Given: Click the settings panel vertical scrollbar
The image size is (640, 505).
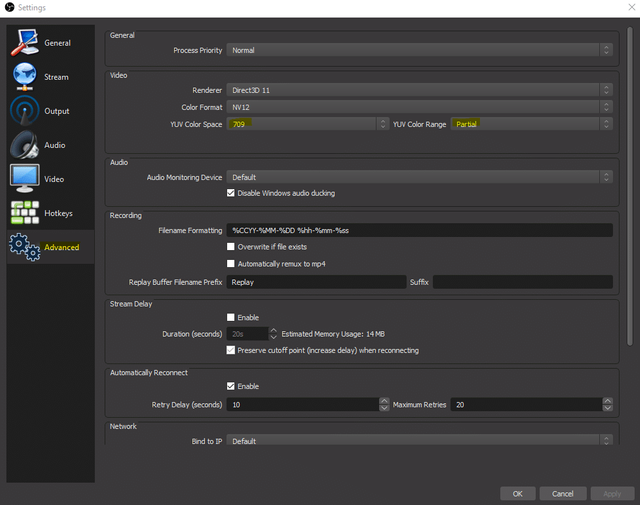Looking at the screenshot, I should point(630,187).
